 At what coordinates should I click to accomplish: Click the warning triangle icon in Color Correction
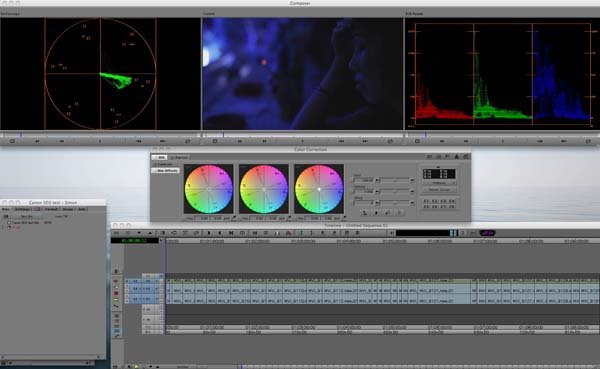pos(457,157)
